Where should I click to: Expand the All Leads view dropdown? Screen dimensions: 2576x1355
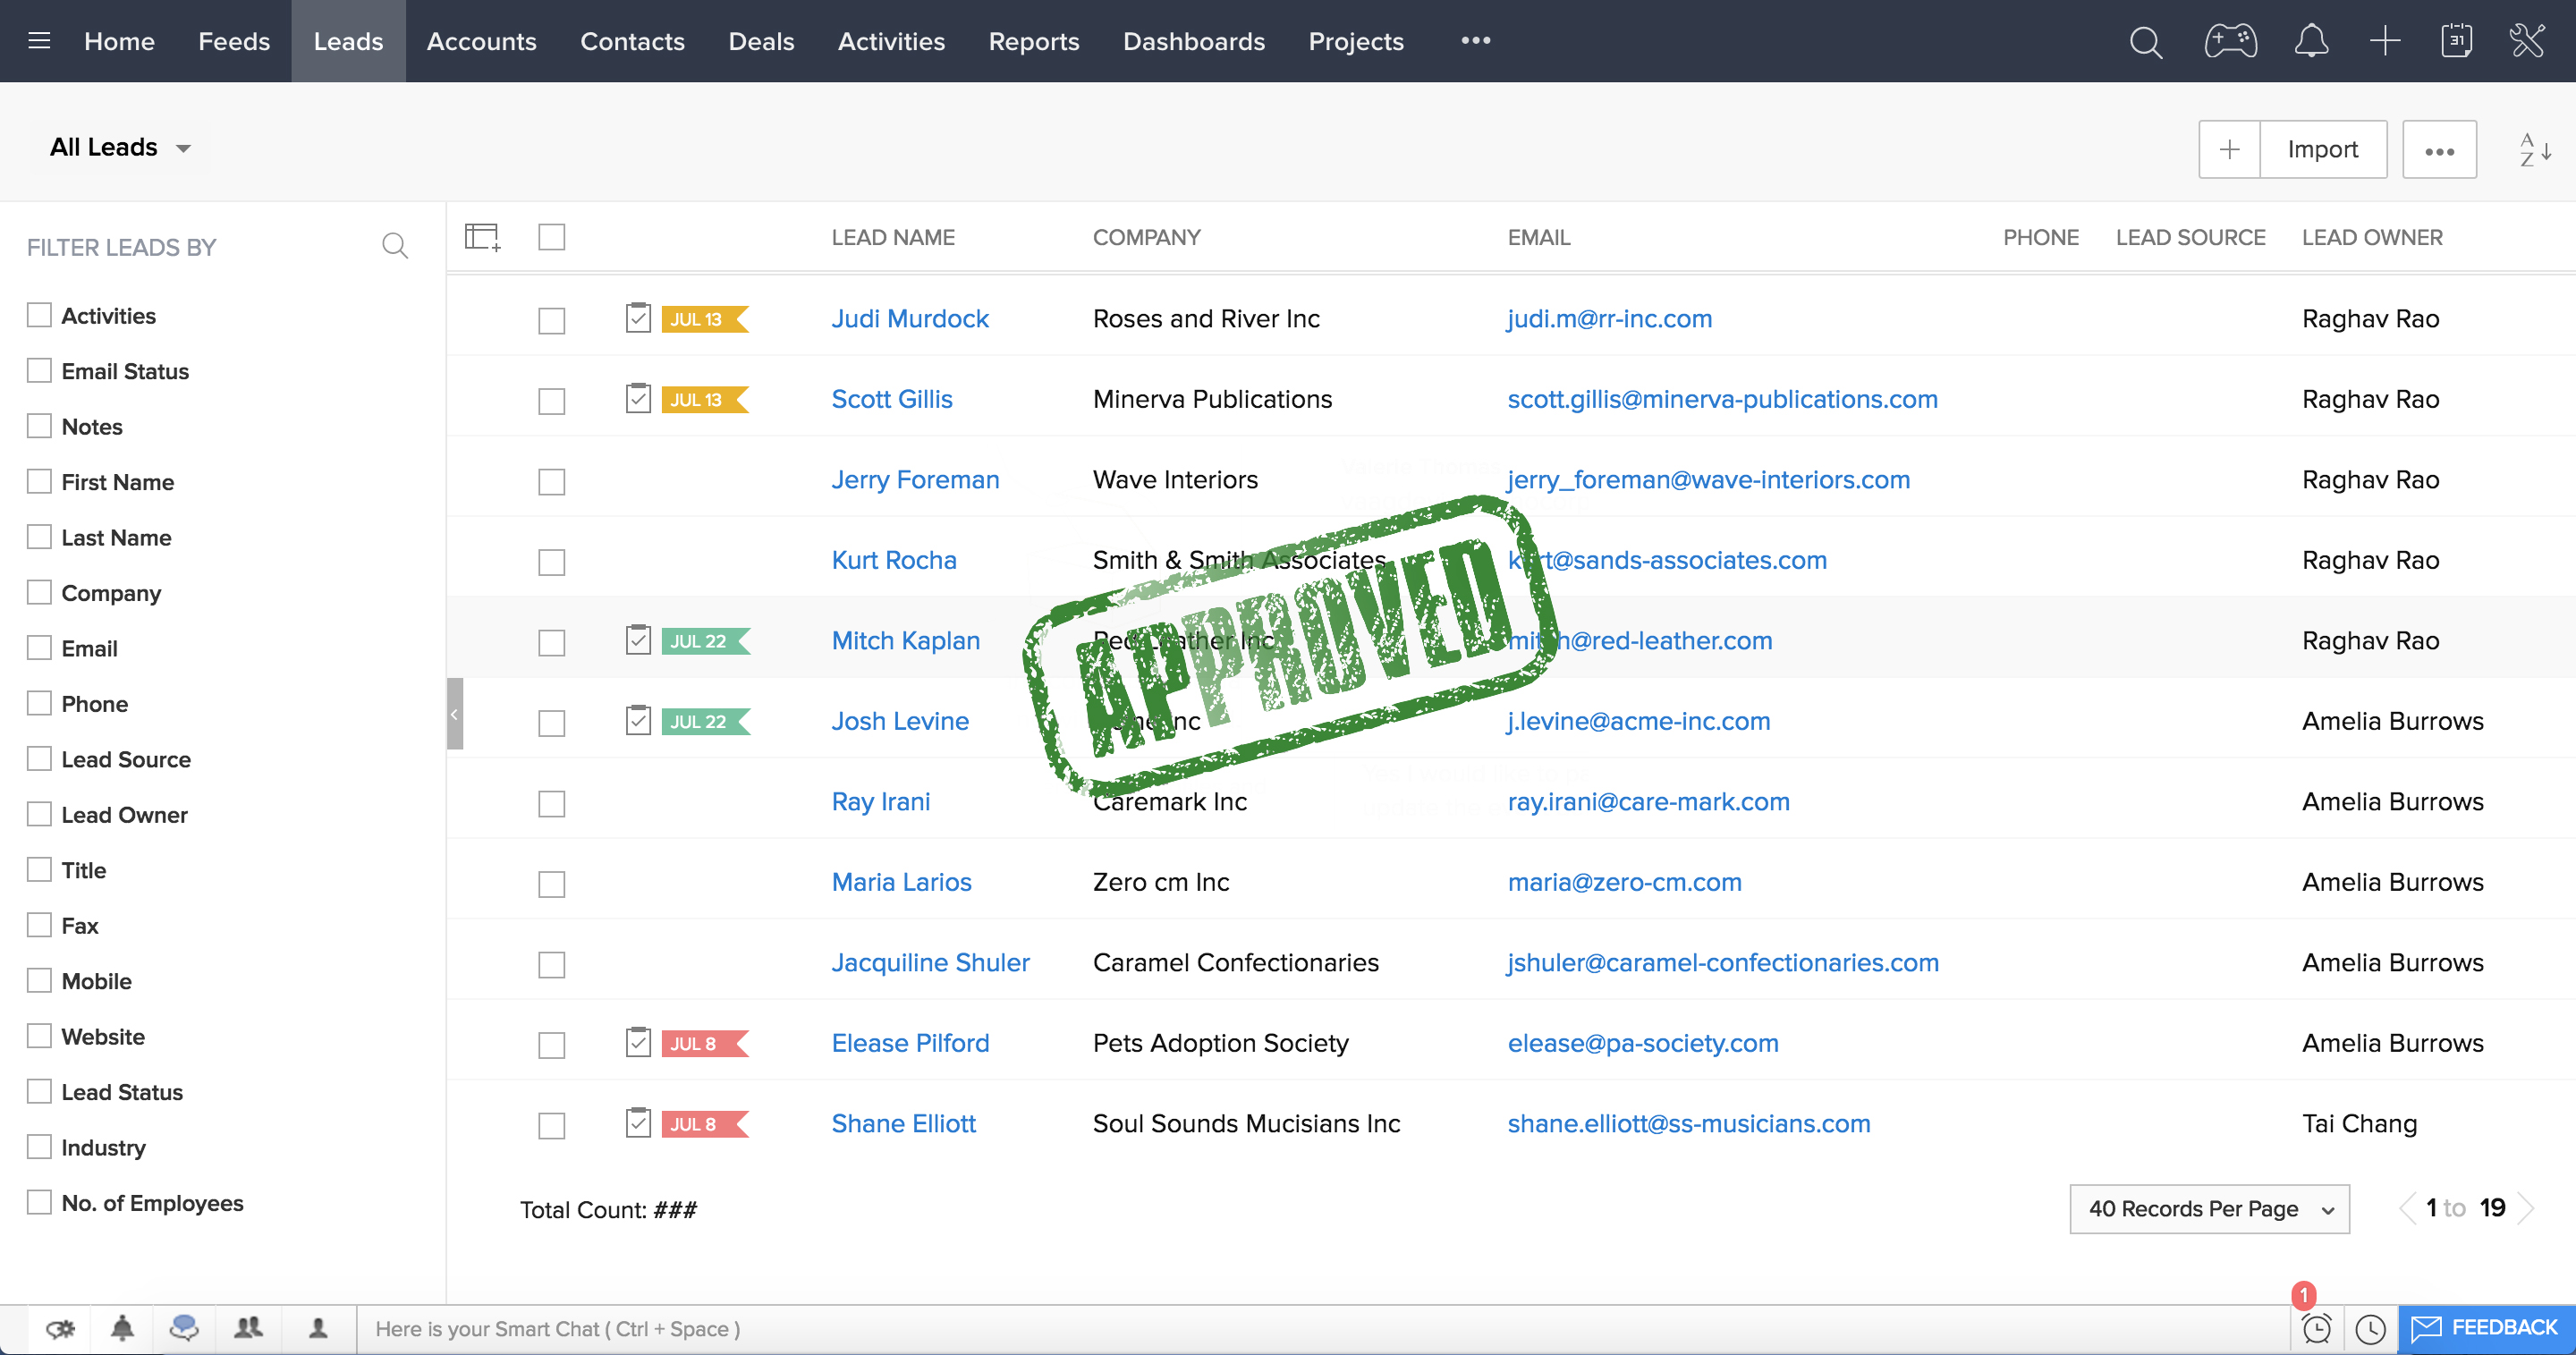[120, 148]
